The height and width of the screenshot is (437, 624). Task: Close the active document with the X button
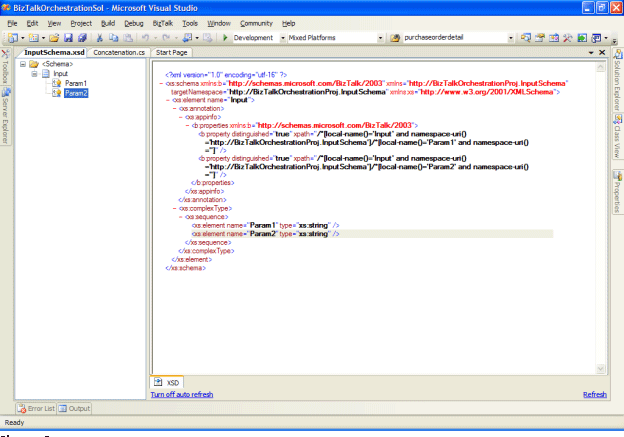coord(602,53)
